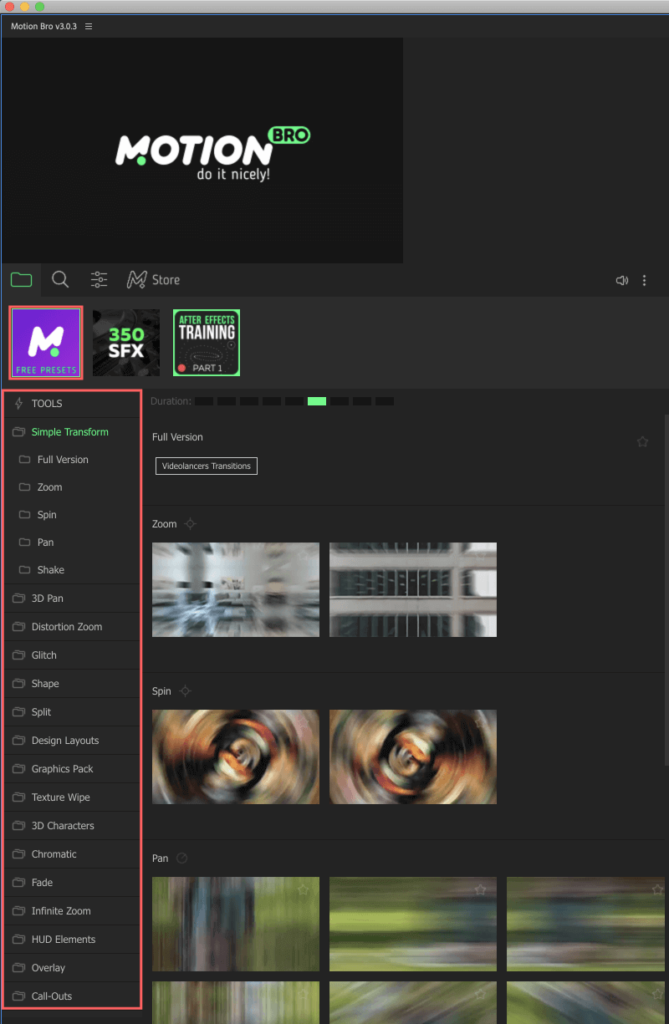Expand the Shape category
Image resolution: width=669 pixels, height=1024 pixels.
coord(72,684)
